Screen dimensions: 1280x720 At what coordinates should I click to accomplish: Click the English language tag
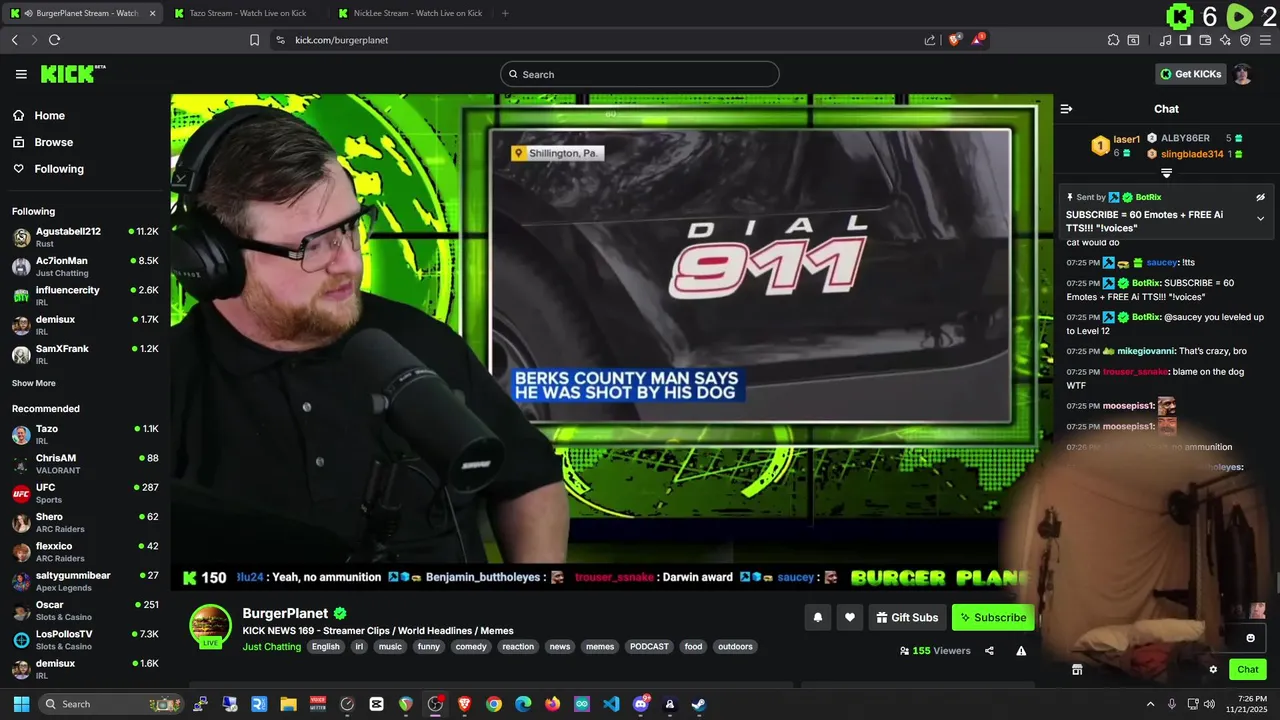coord(325,647)
